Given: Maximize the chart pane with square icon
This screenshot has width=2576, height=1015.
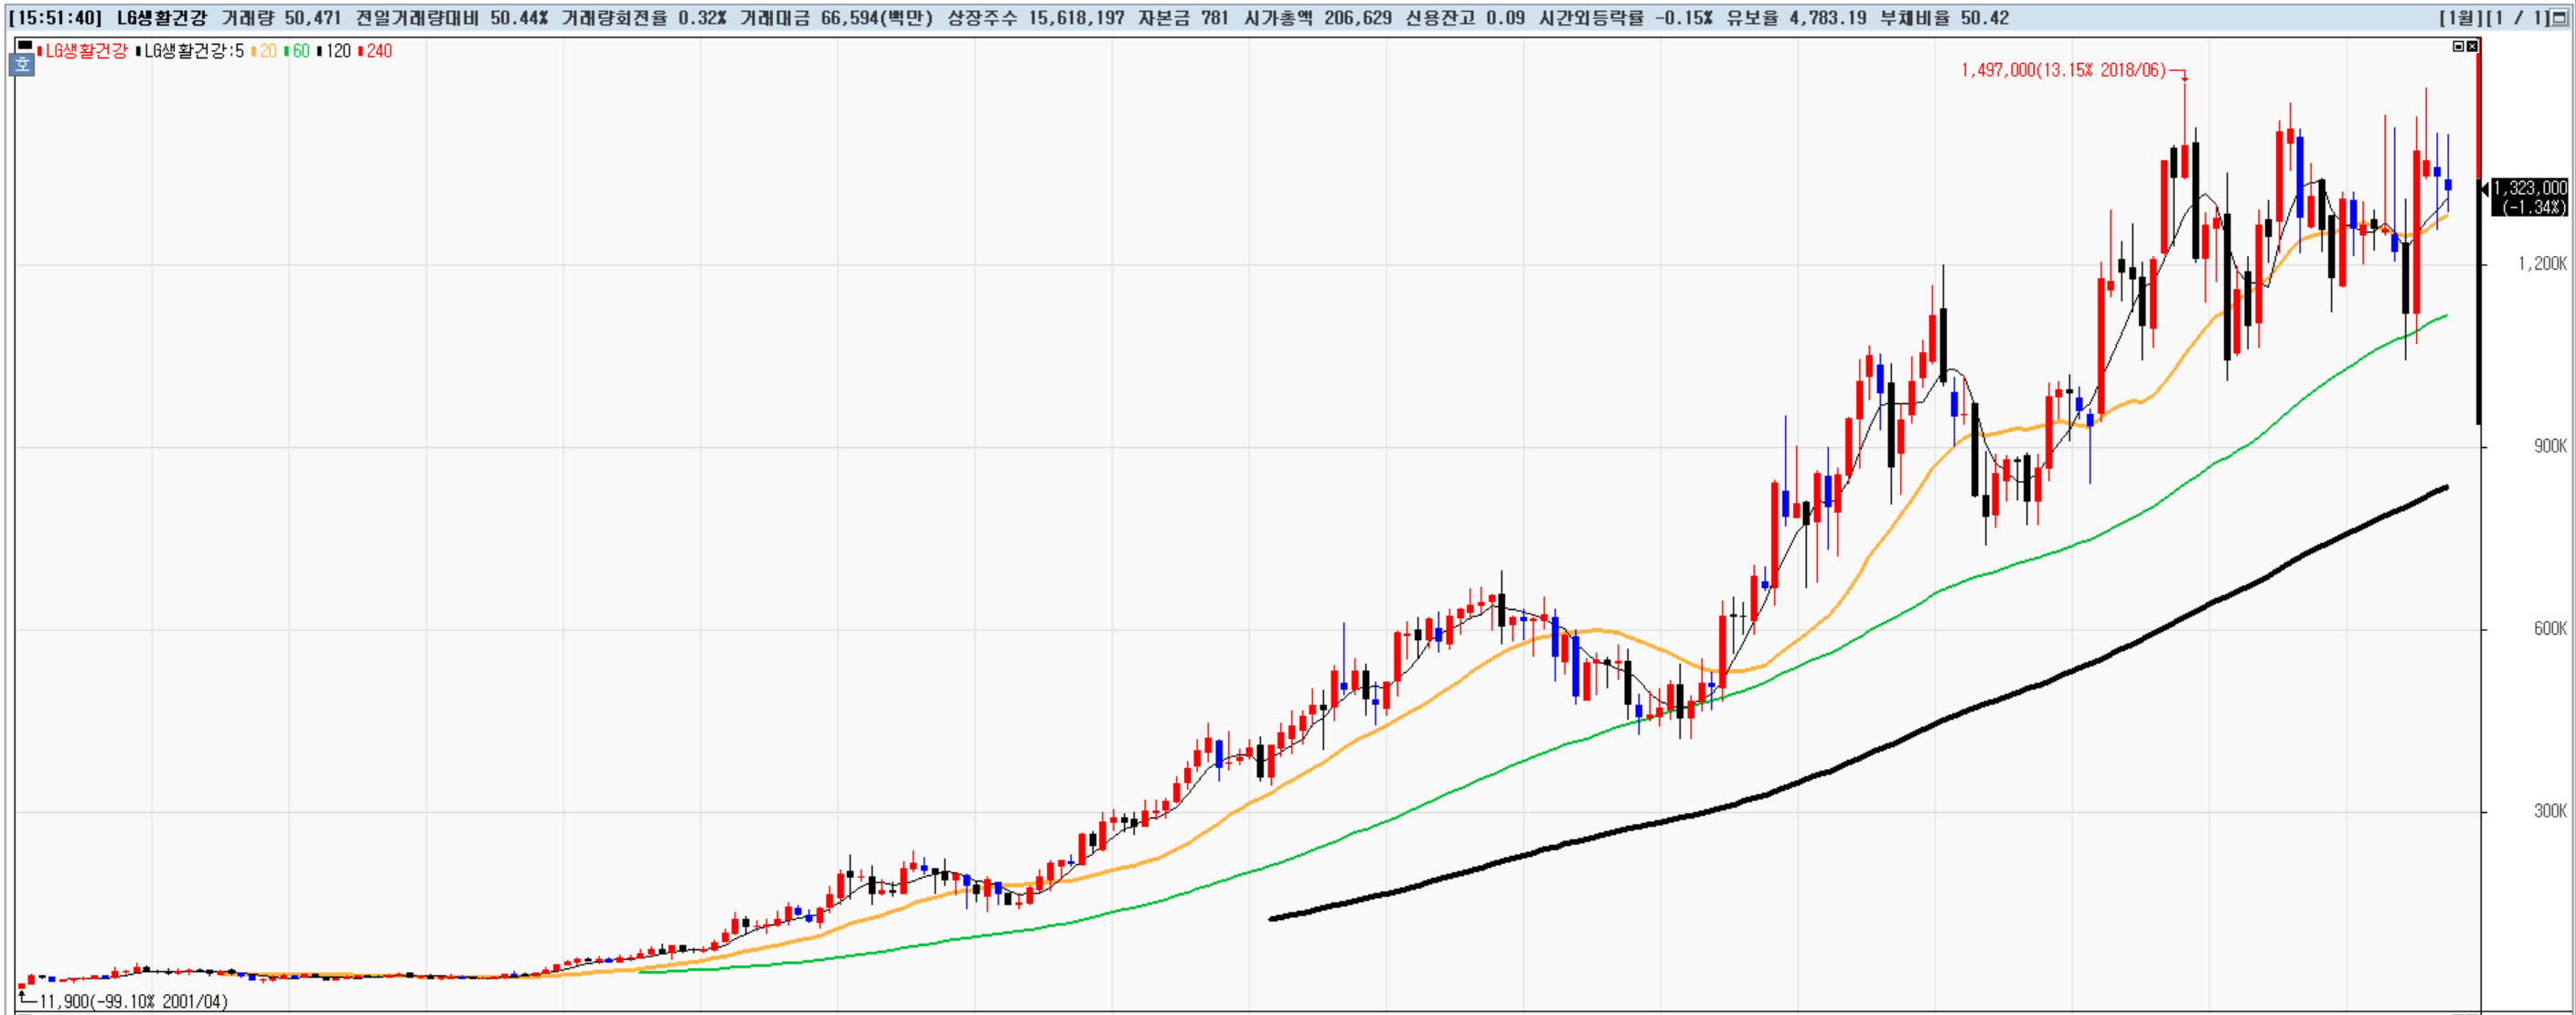Looking at the screenshot, I should pos(2459,47).
